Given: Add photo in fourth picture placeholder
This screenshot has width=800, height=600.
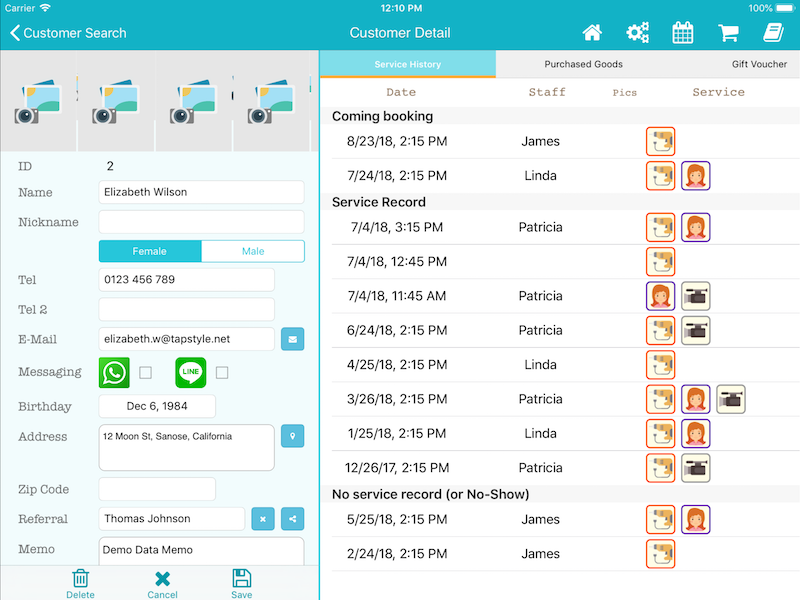Looking at the screenshot, I should coord(271,102).
